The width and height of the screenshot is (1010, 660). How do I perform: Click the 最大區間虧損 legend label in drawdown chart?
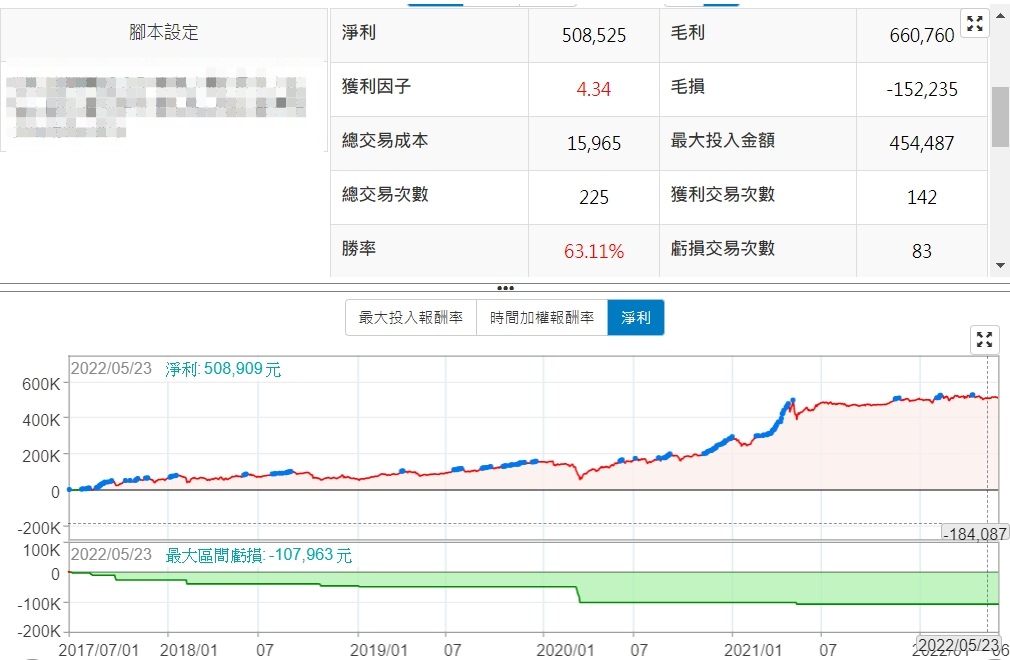click(x=258, y=555)
